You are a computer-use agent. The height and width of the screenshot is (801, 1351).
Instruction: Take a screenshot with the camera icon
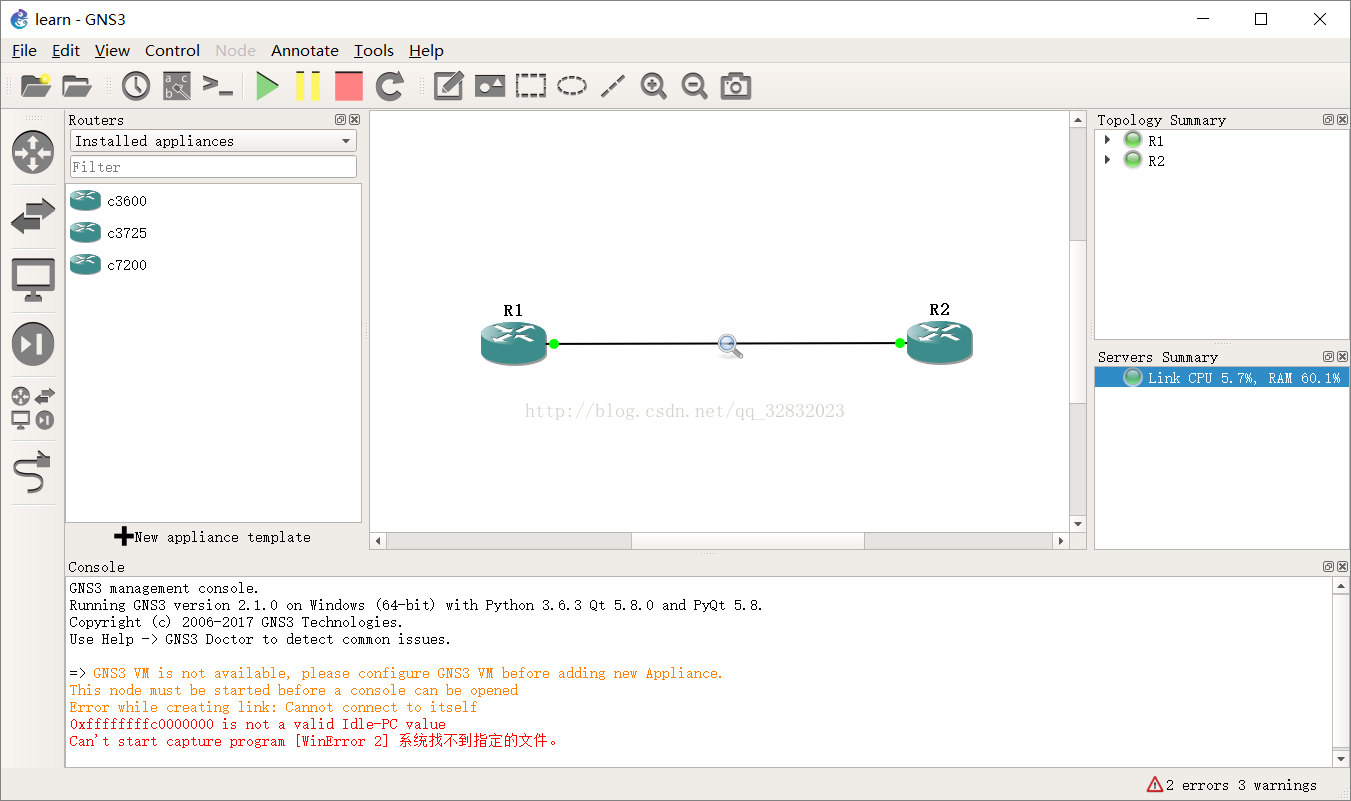coord(736,86)
